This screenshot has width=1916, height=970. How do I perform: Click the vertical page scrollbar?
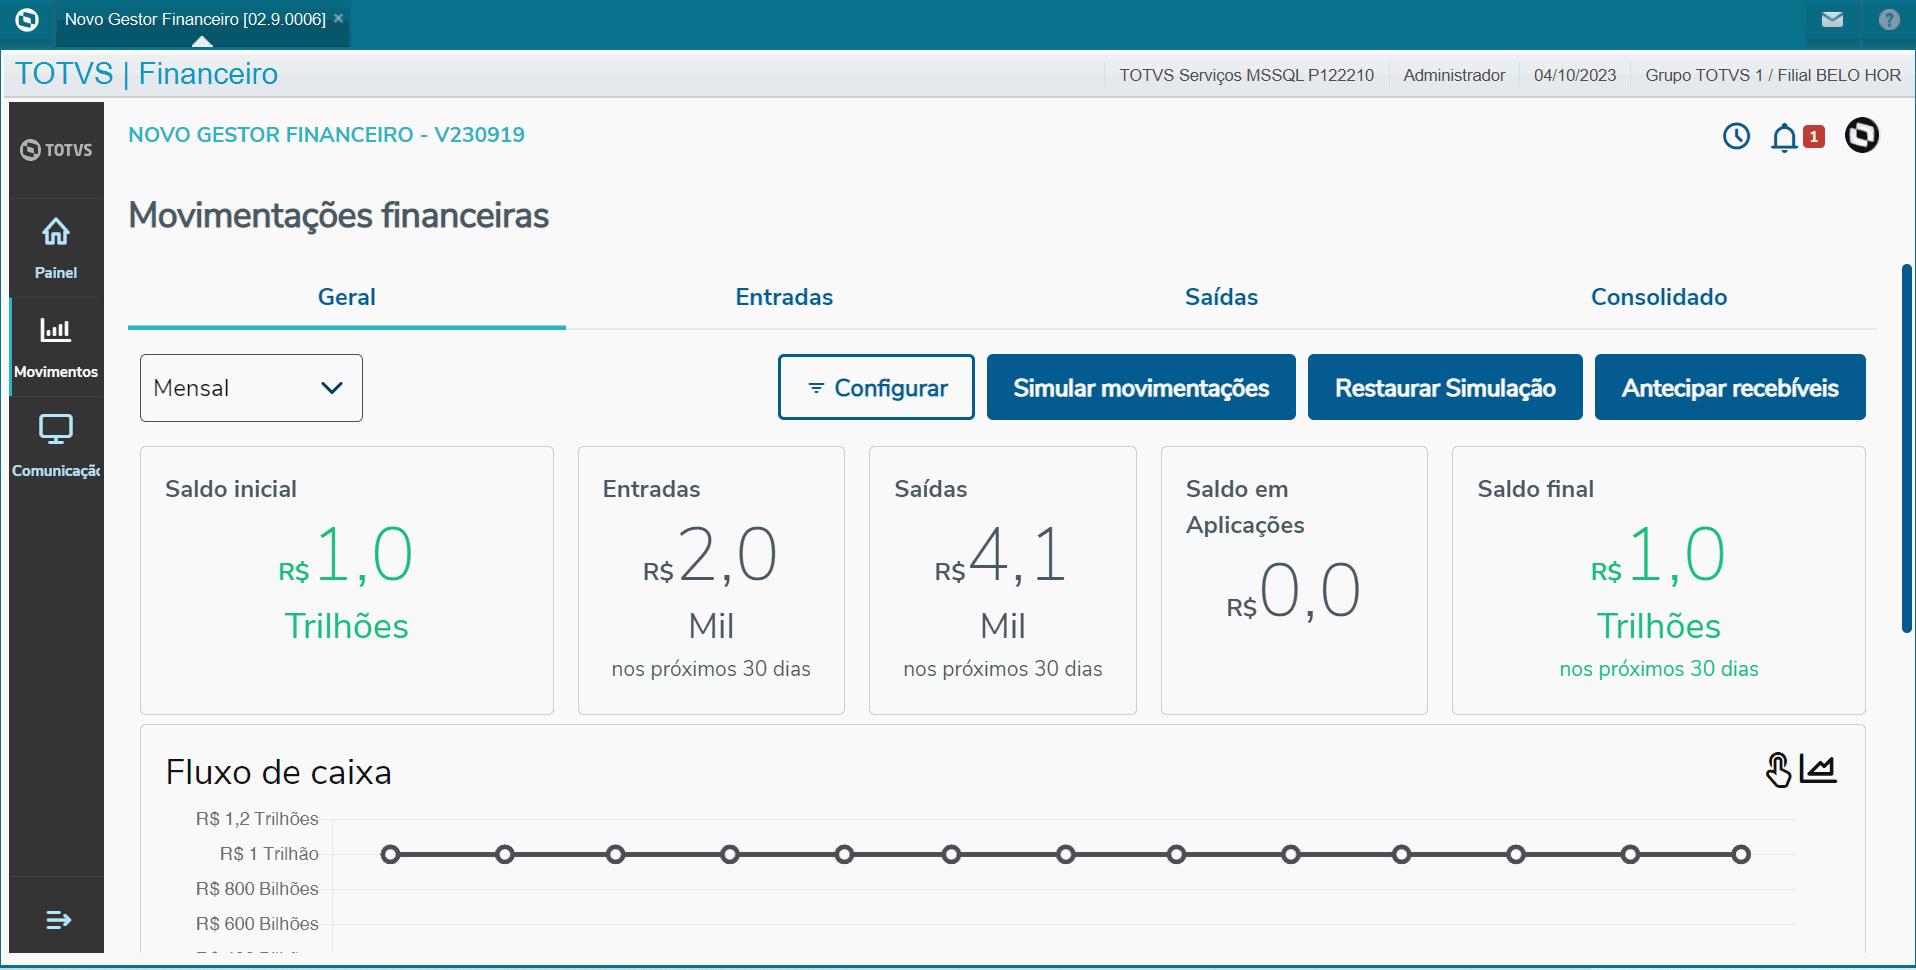click(1907, 448)
